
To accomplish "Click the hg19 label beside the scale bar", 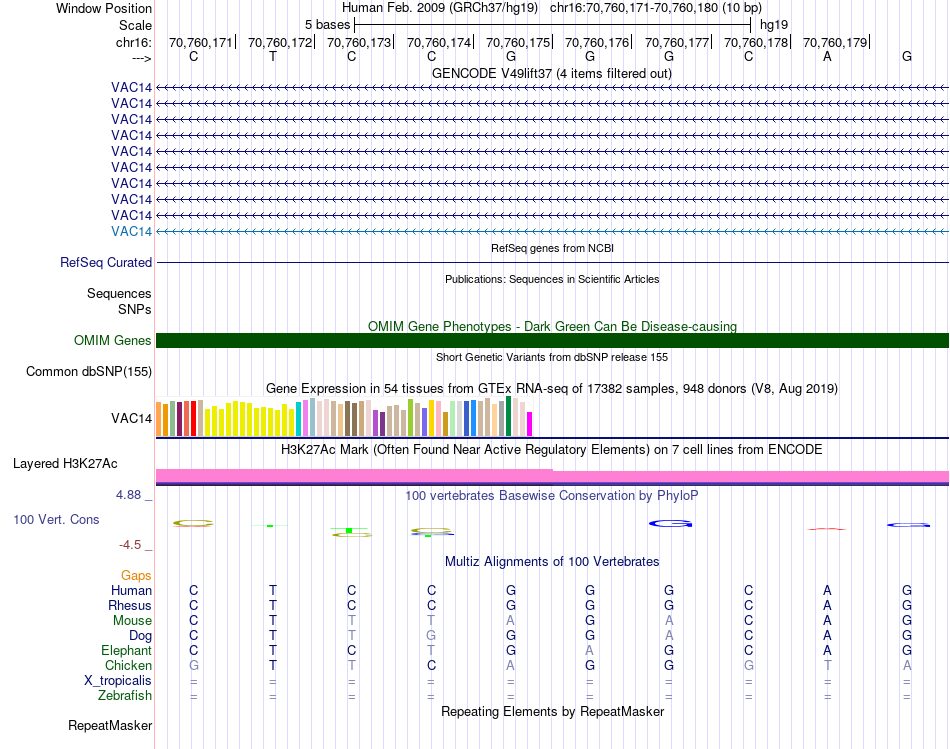I will coord(774,25).
